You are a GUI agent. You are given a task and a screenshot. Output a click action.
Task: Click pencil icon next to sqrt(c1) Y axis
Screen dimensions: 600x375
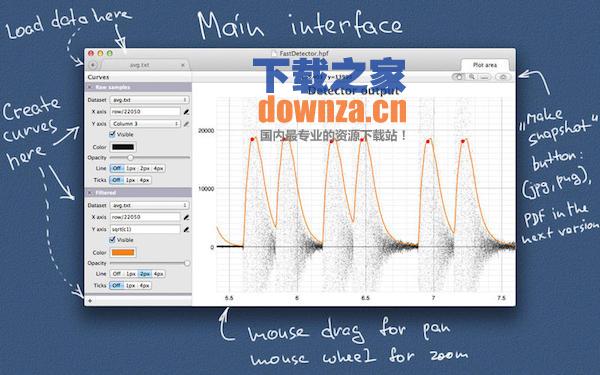click(186, 230)
